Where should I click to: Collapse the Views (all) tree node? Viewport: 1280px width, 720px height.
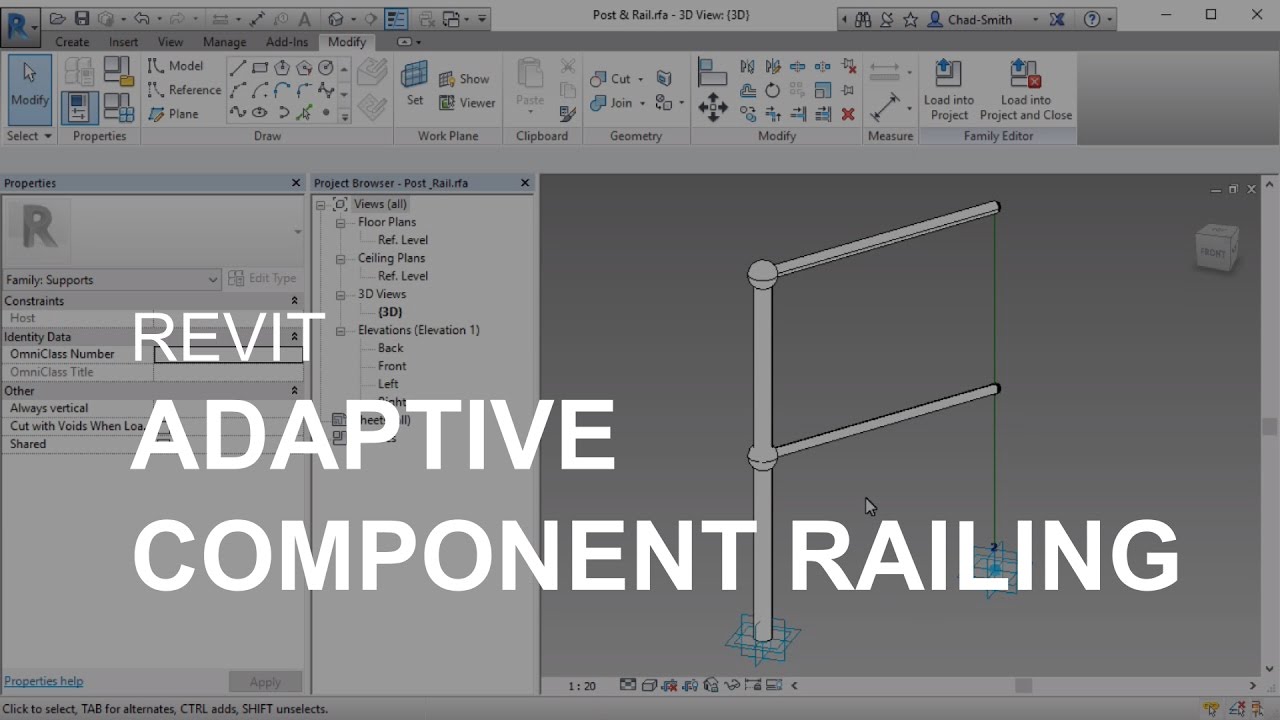[321, 204]
